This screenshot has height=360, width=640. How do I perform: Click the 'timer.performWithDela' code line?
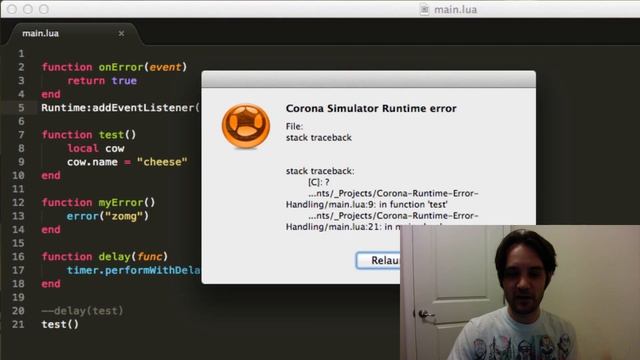point(134,270)
